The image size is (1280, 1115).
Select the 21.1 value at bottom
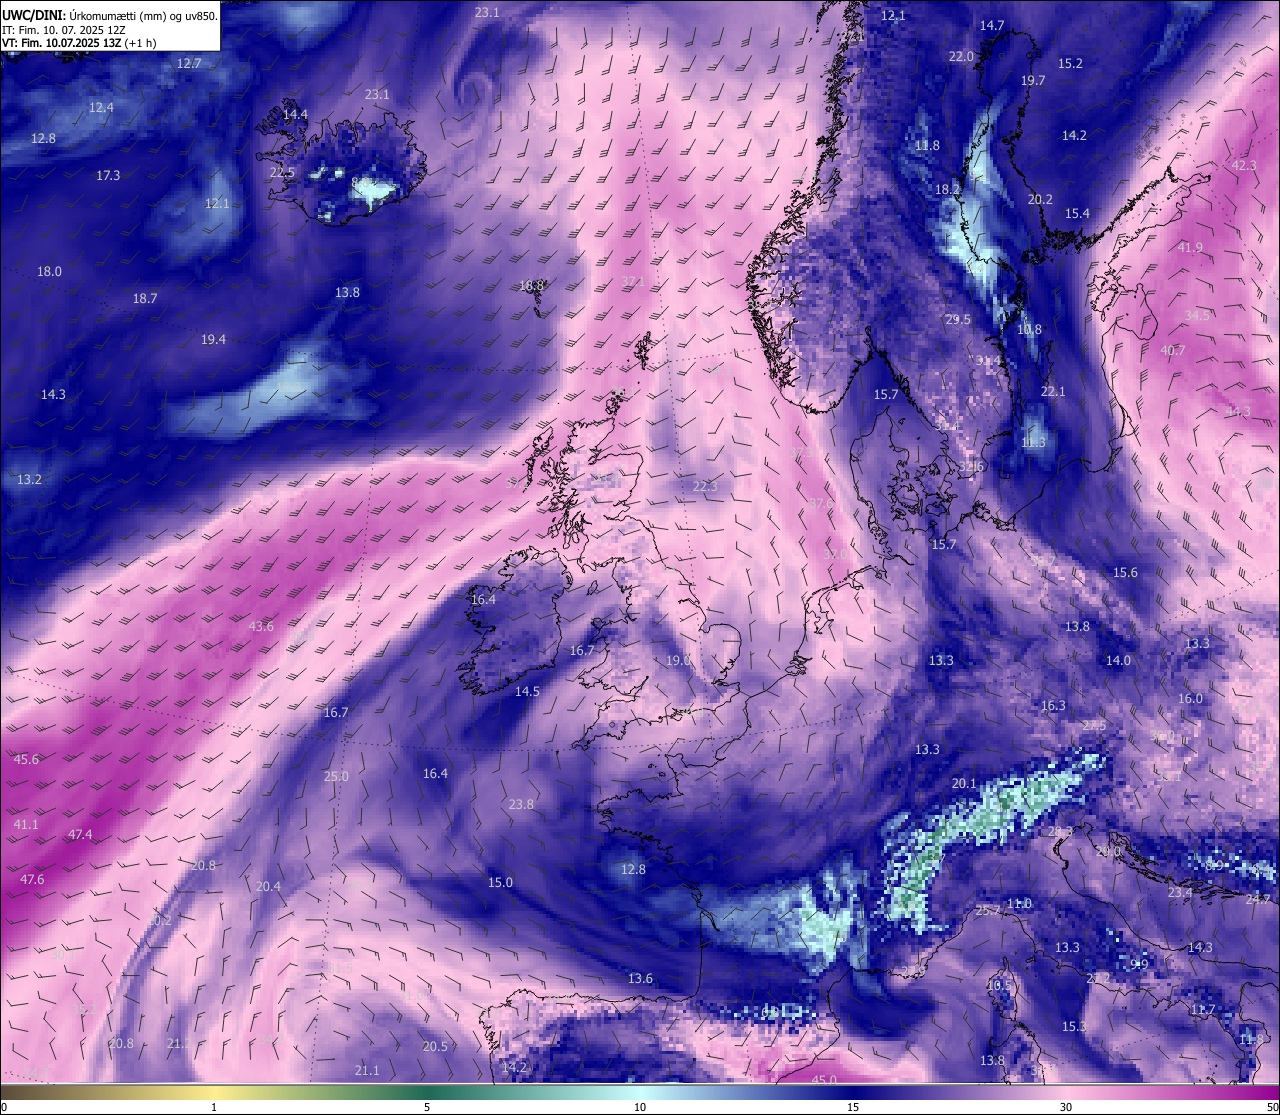coord(367,1070)
